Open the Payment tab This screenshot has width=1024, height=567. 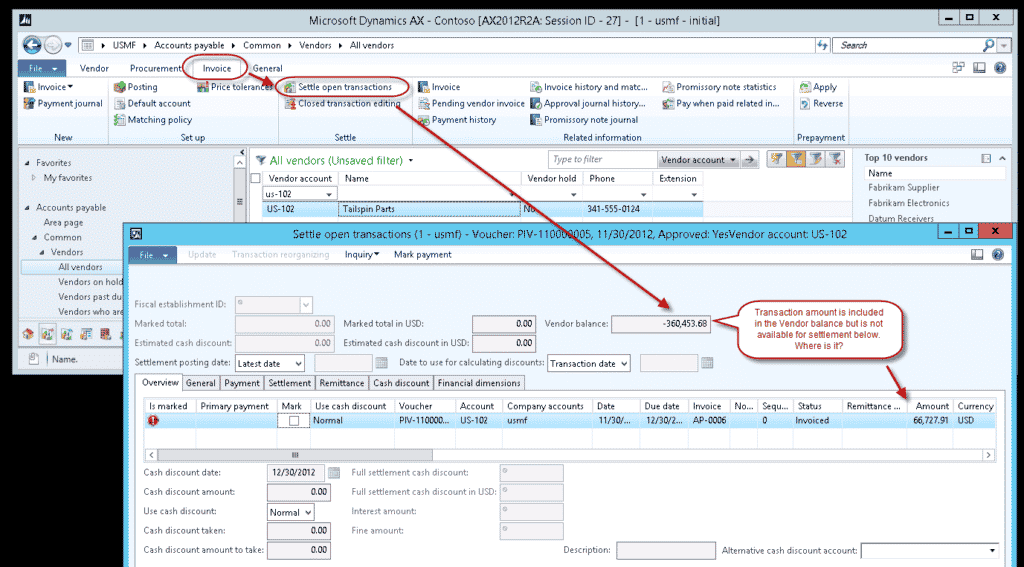242,383
